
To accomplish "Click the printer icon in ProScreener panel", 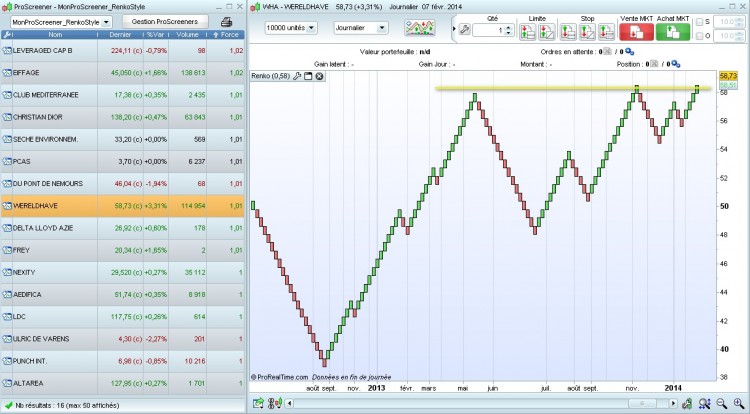I will click(x=226, y=22).
